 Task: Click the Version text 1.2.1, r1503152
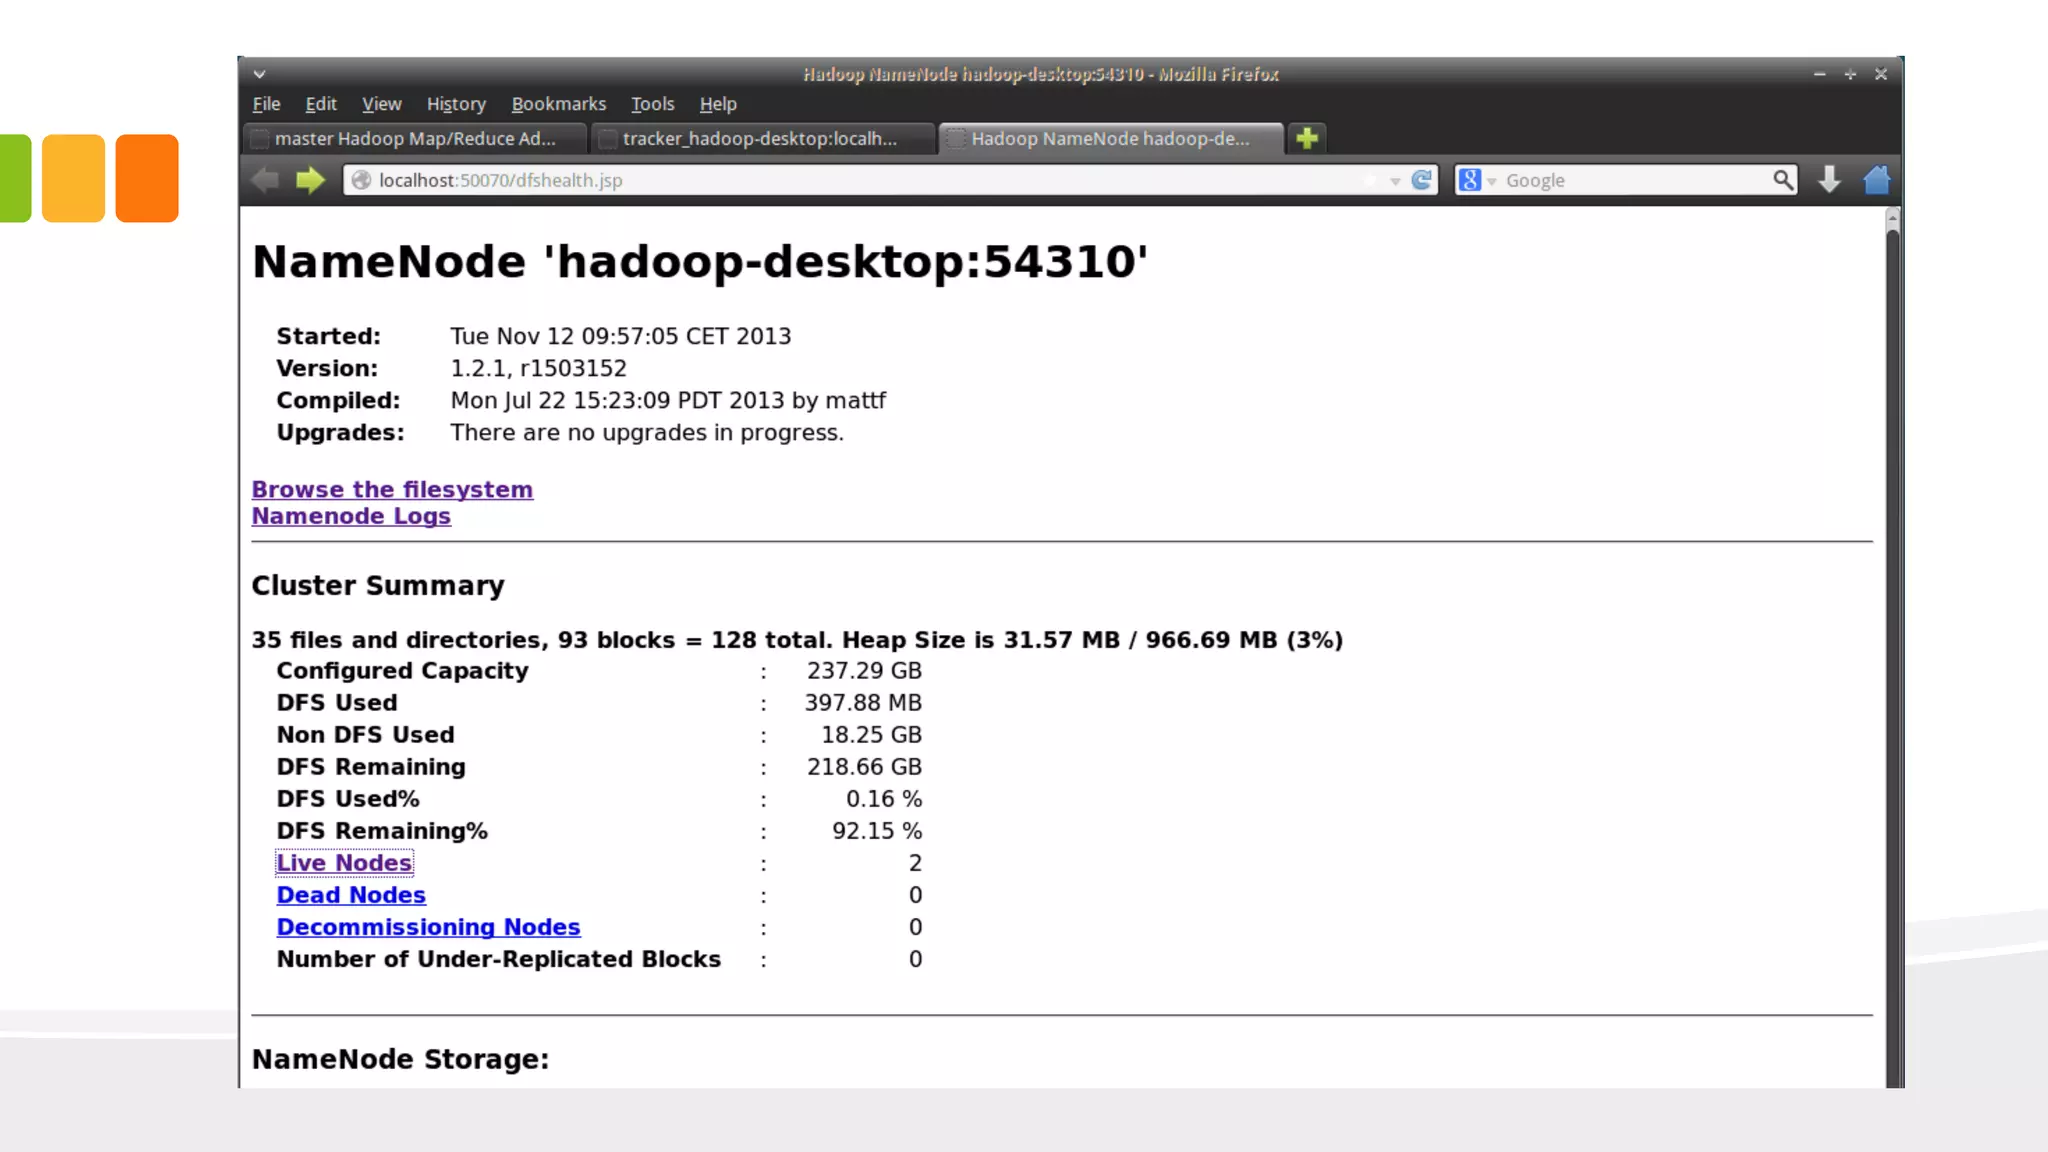[538, 368]
